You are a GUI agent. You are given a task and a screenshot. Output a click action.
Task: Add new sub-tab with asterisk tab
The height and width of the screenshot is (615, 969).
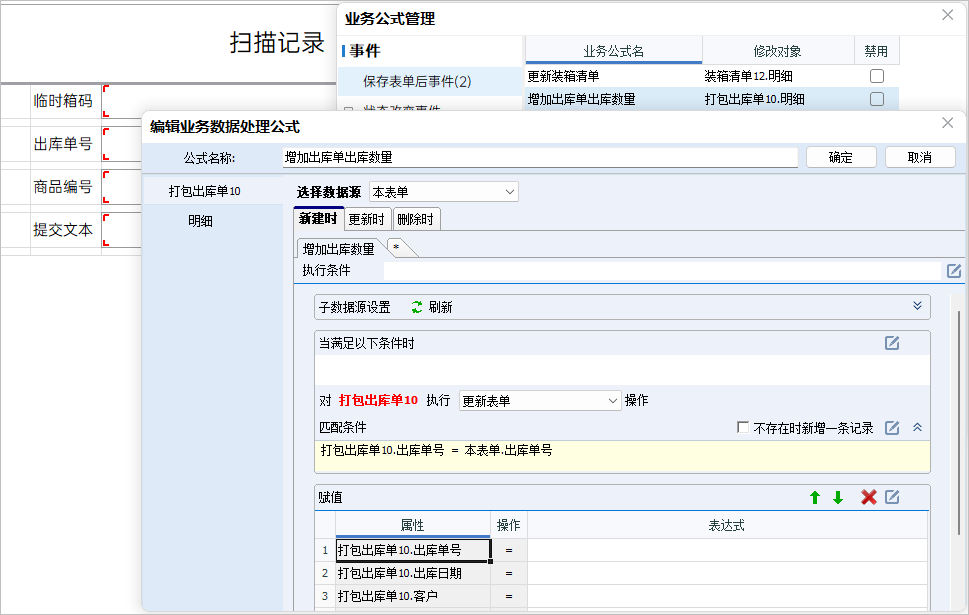click(x=397, y=248)
